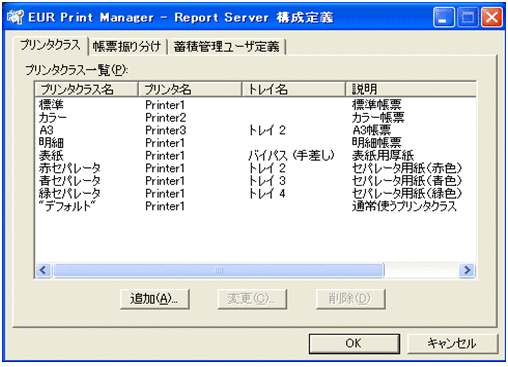This screenshot has height=367, width=508.
Task: Click the A3帳票 description cell
Action: (x=371, y=130)
